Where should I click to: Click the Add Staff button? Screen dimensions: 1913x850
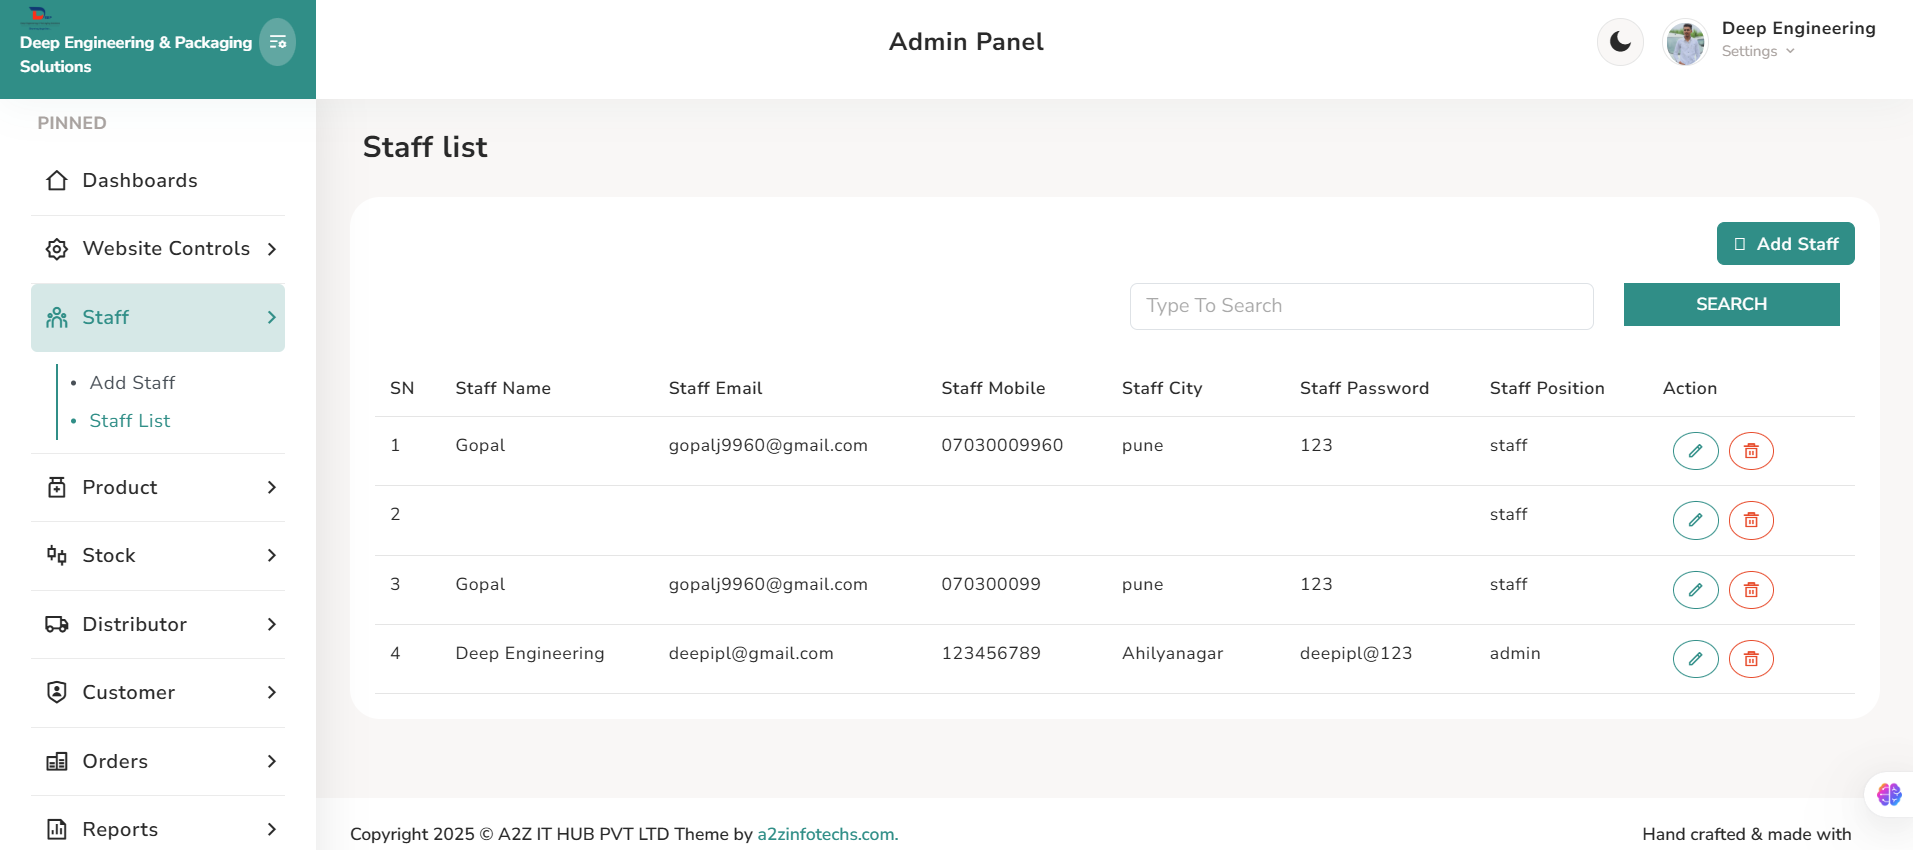[1785, 244]
